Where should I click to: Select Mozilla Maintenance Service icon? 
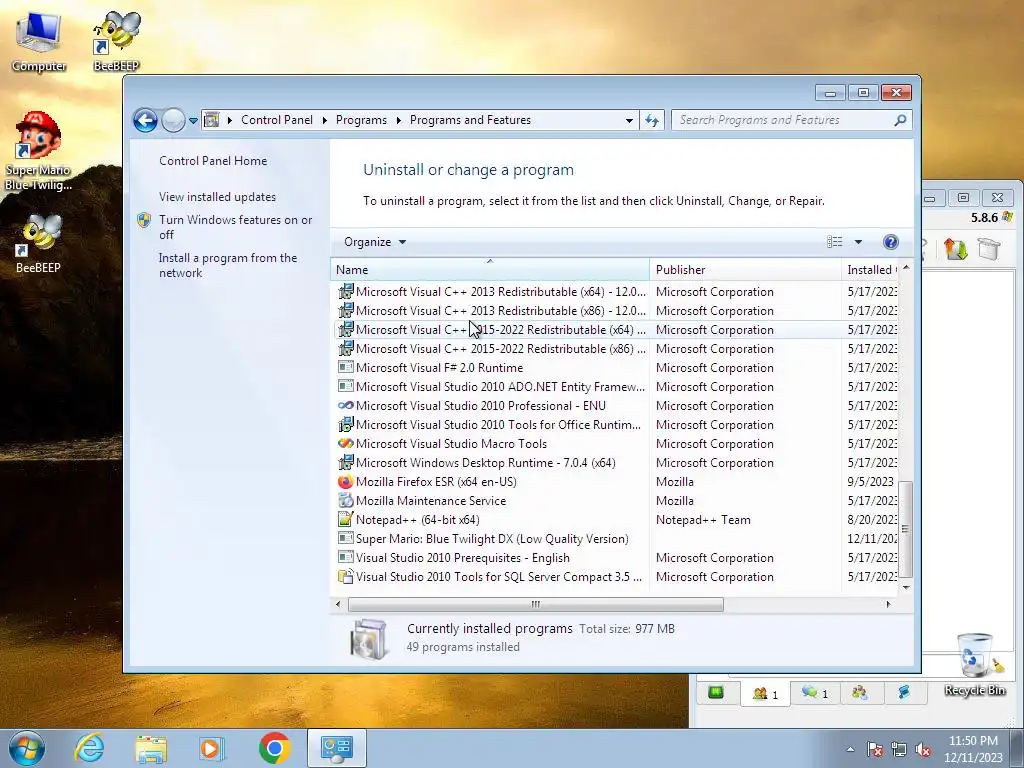pos(345,501)
